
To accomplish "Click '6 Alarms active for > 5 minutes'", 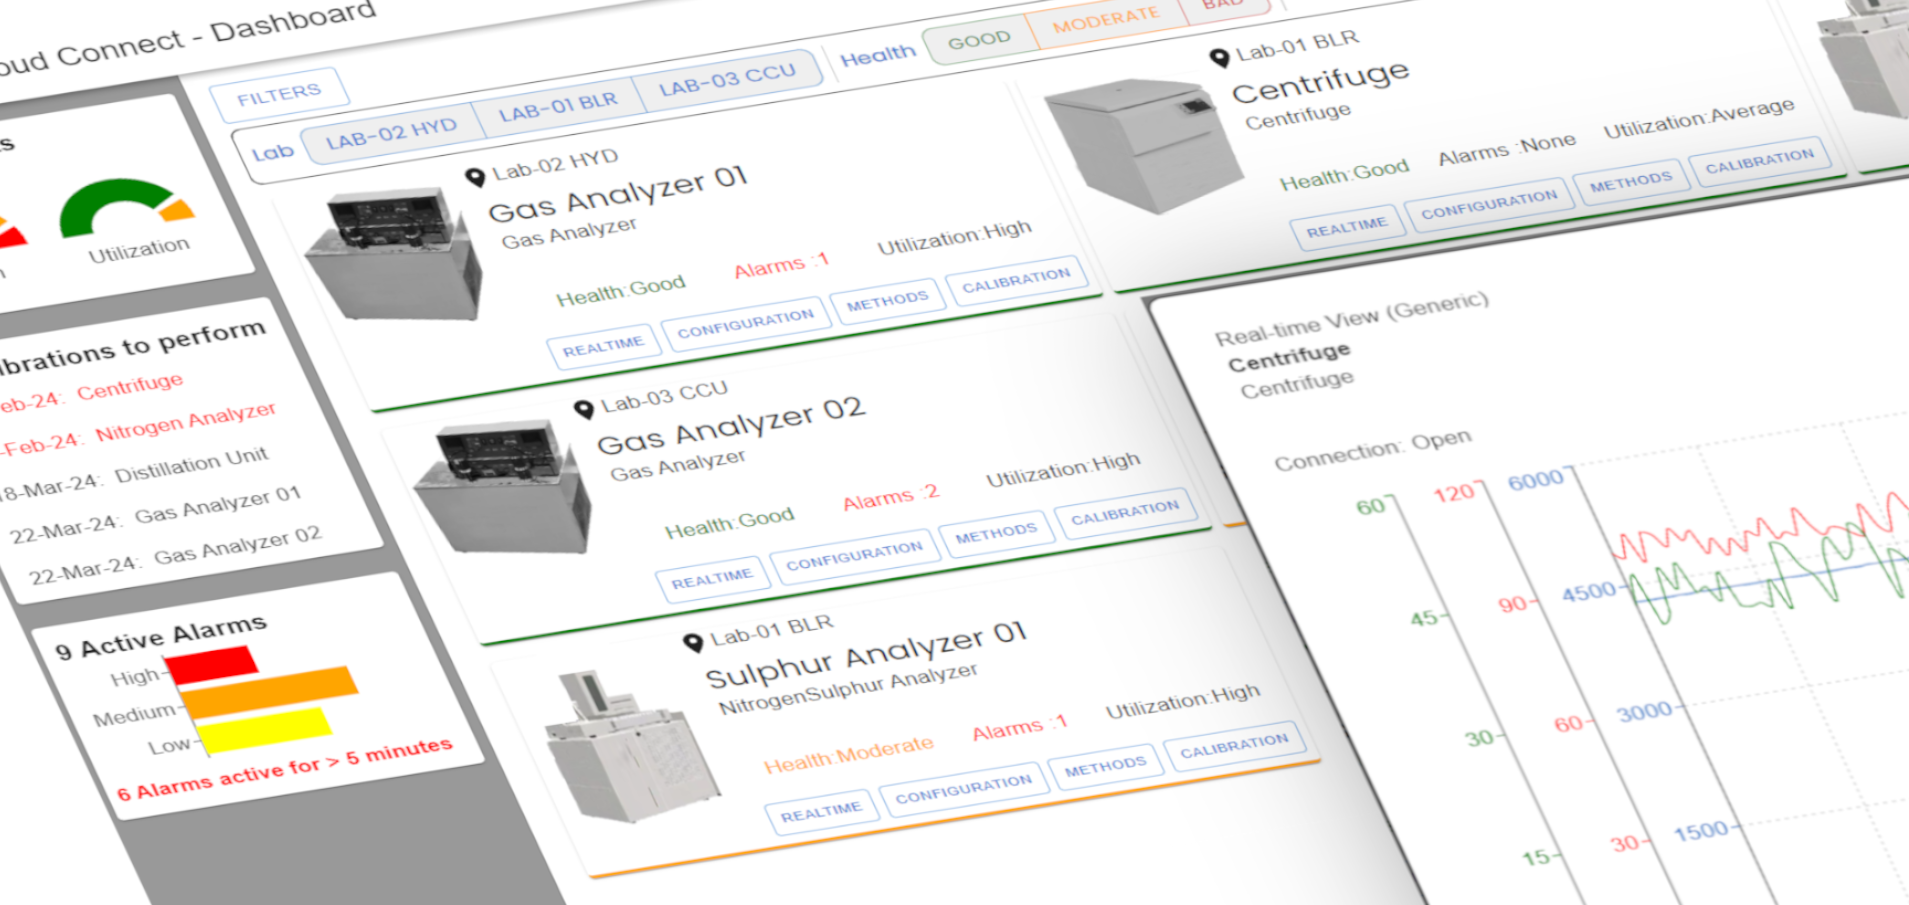I will (x=285, y=769).
